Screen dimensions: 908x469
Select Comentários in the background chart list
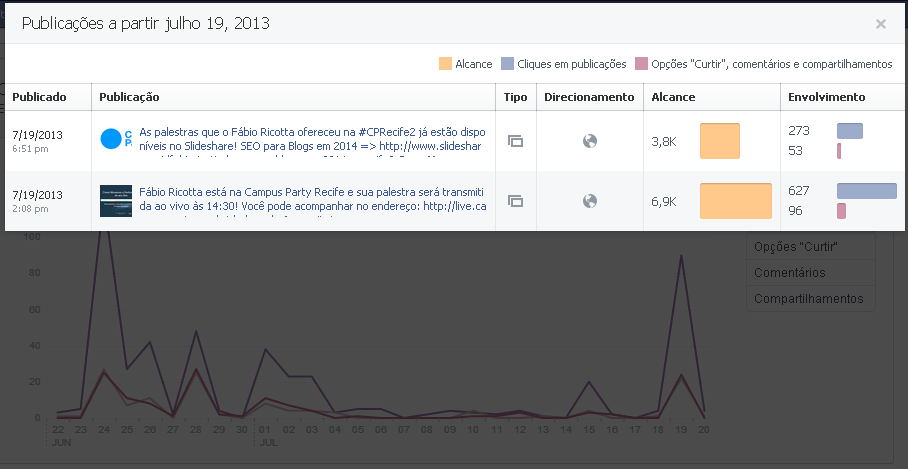[x=789, y=272]
